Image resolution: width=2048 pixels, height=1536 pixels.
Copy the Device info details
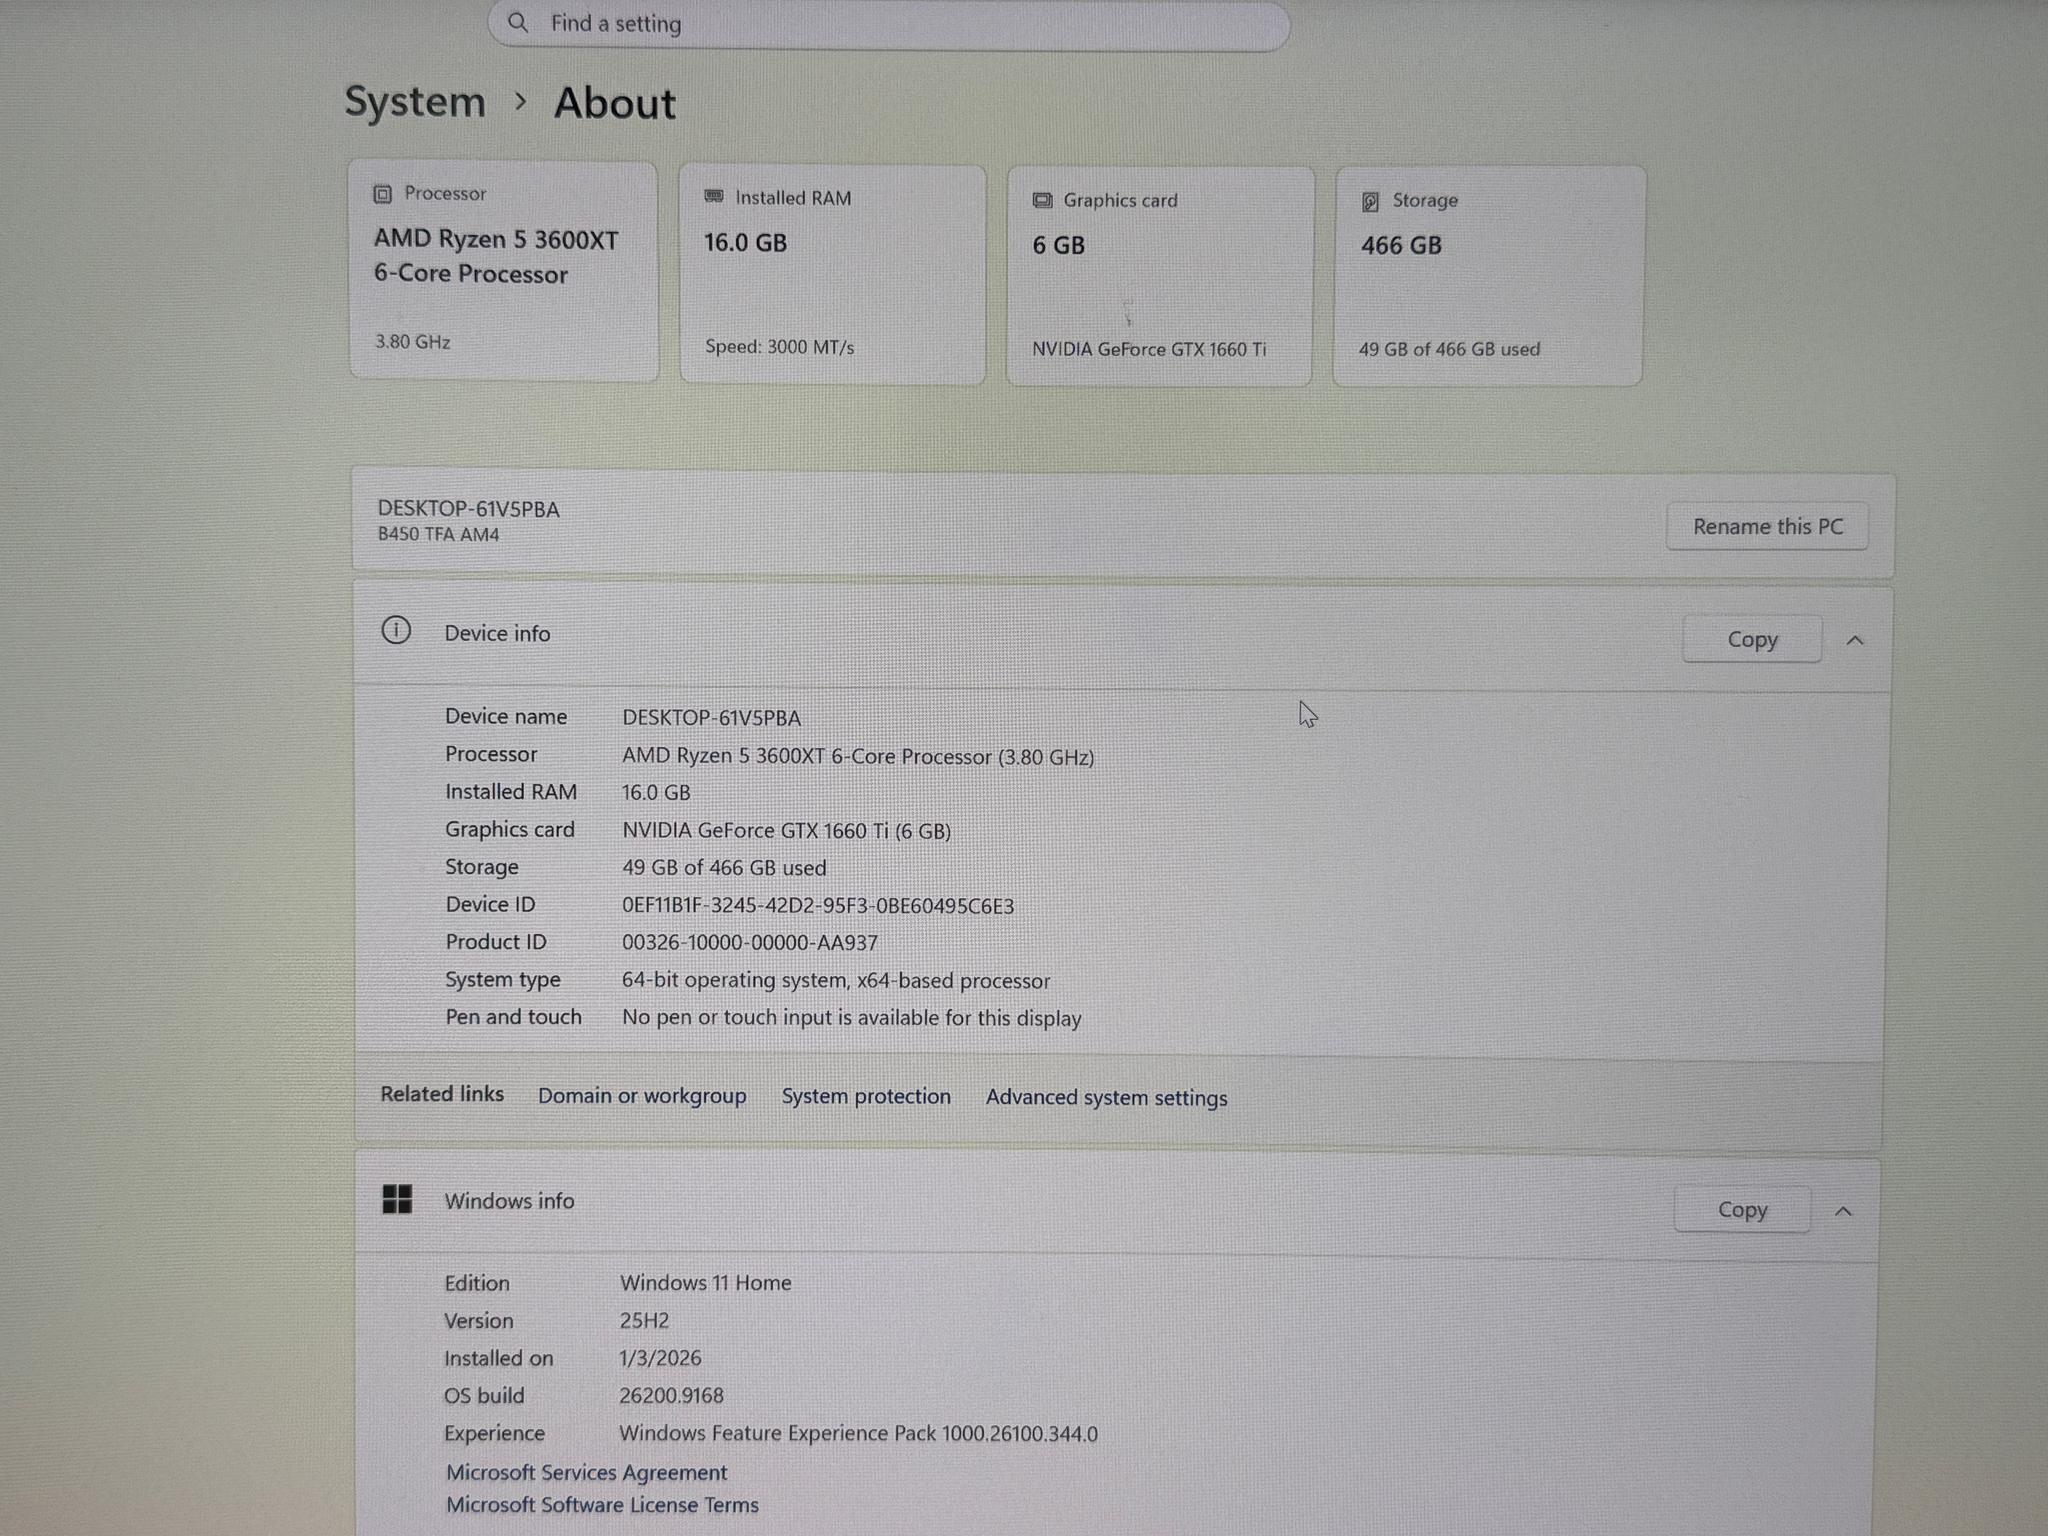pyautogui.click(x=1752, y=639)
